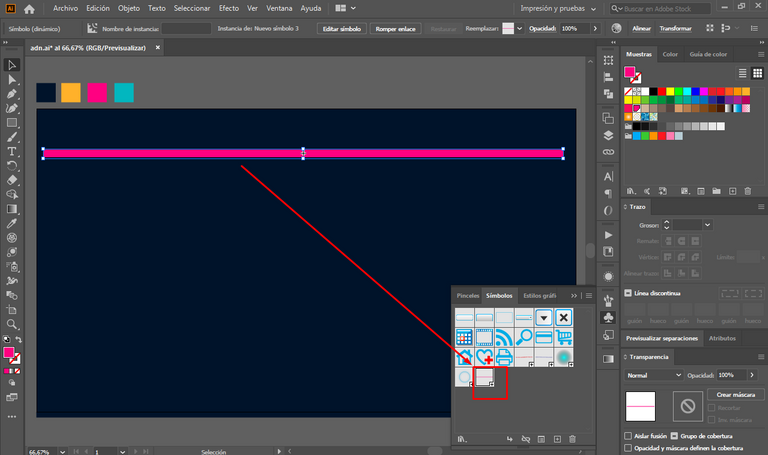Click the printer symbol
Screen dimensions: 768x455
click(504, 357)
